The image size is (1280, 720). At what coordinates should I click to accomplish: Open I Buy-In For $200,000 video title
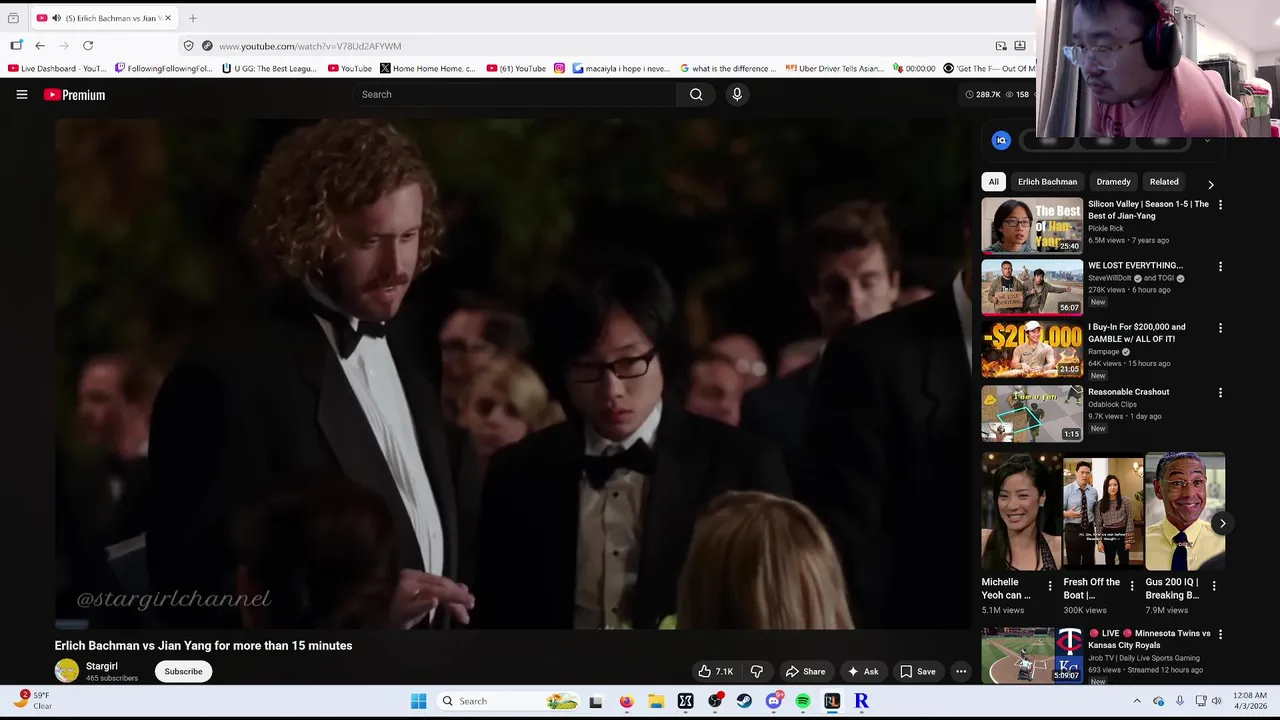tap(1137, 333)
